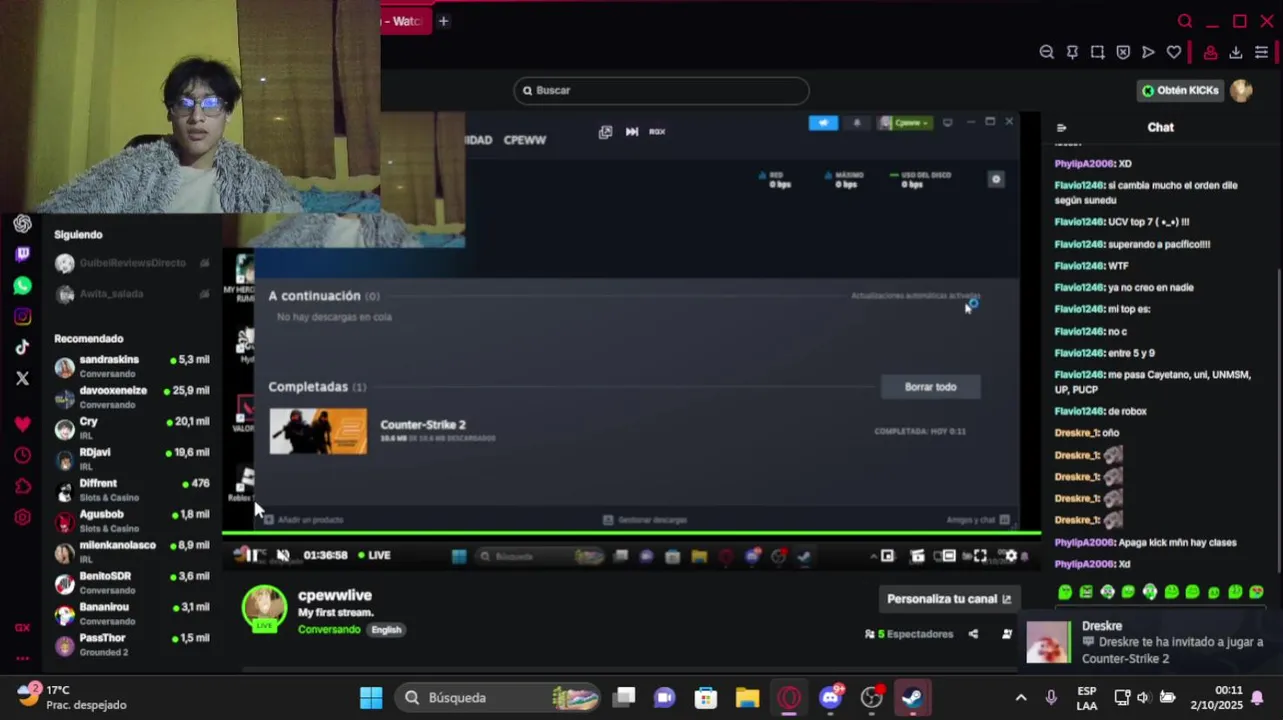Open Cry recommended channel

click(x=132, y=428)
